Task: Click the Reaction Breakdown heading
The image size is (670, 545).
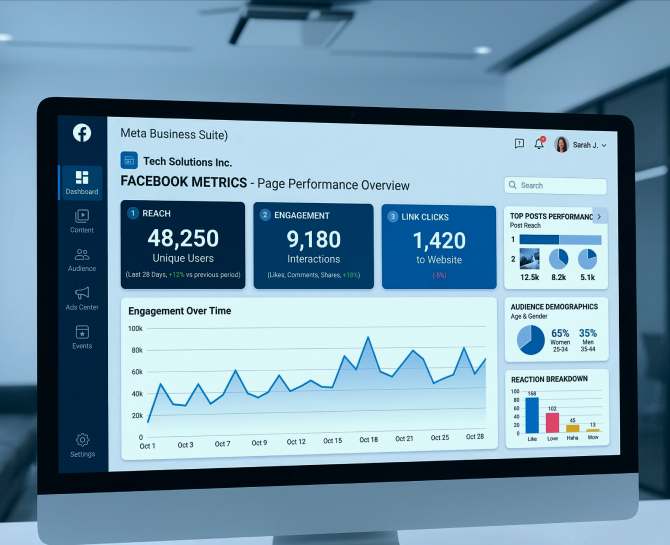Action: coord(550,379)
